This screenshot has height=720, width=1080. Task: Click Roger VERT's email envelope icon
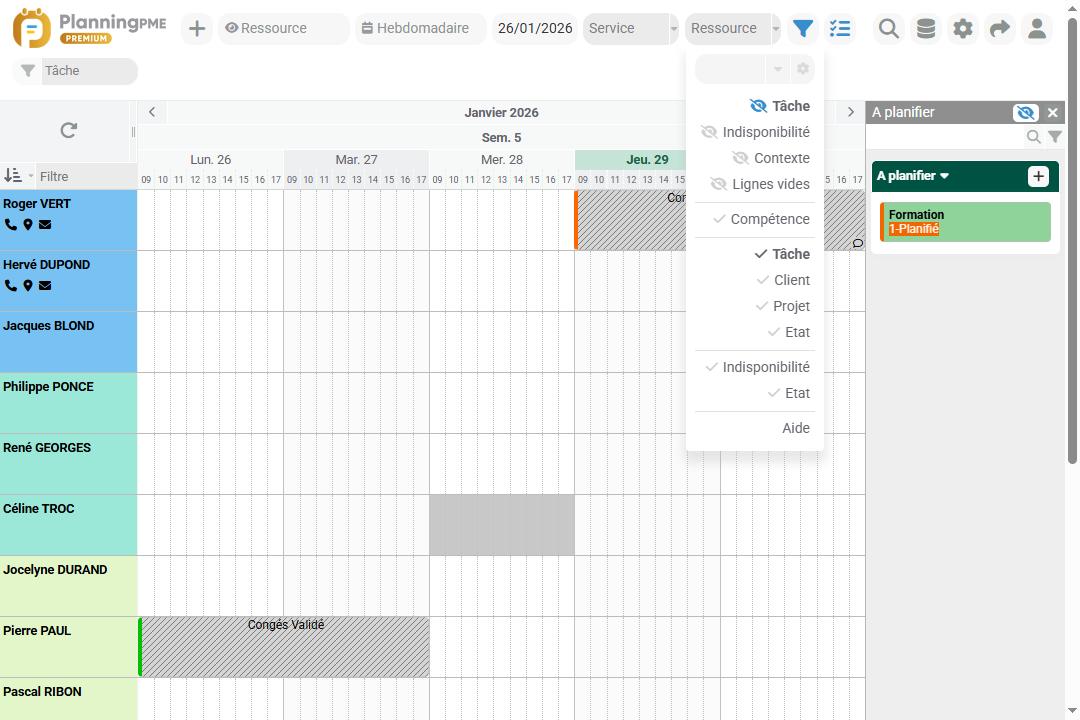coord(45,225)
